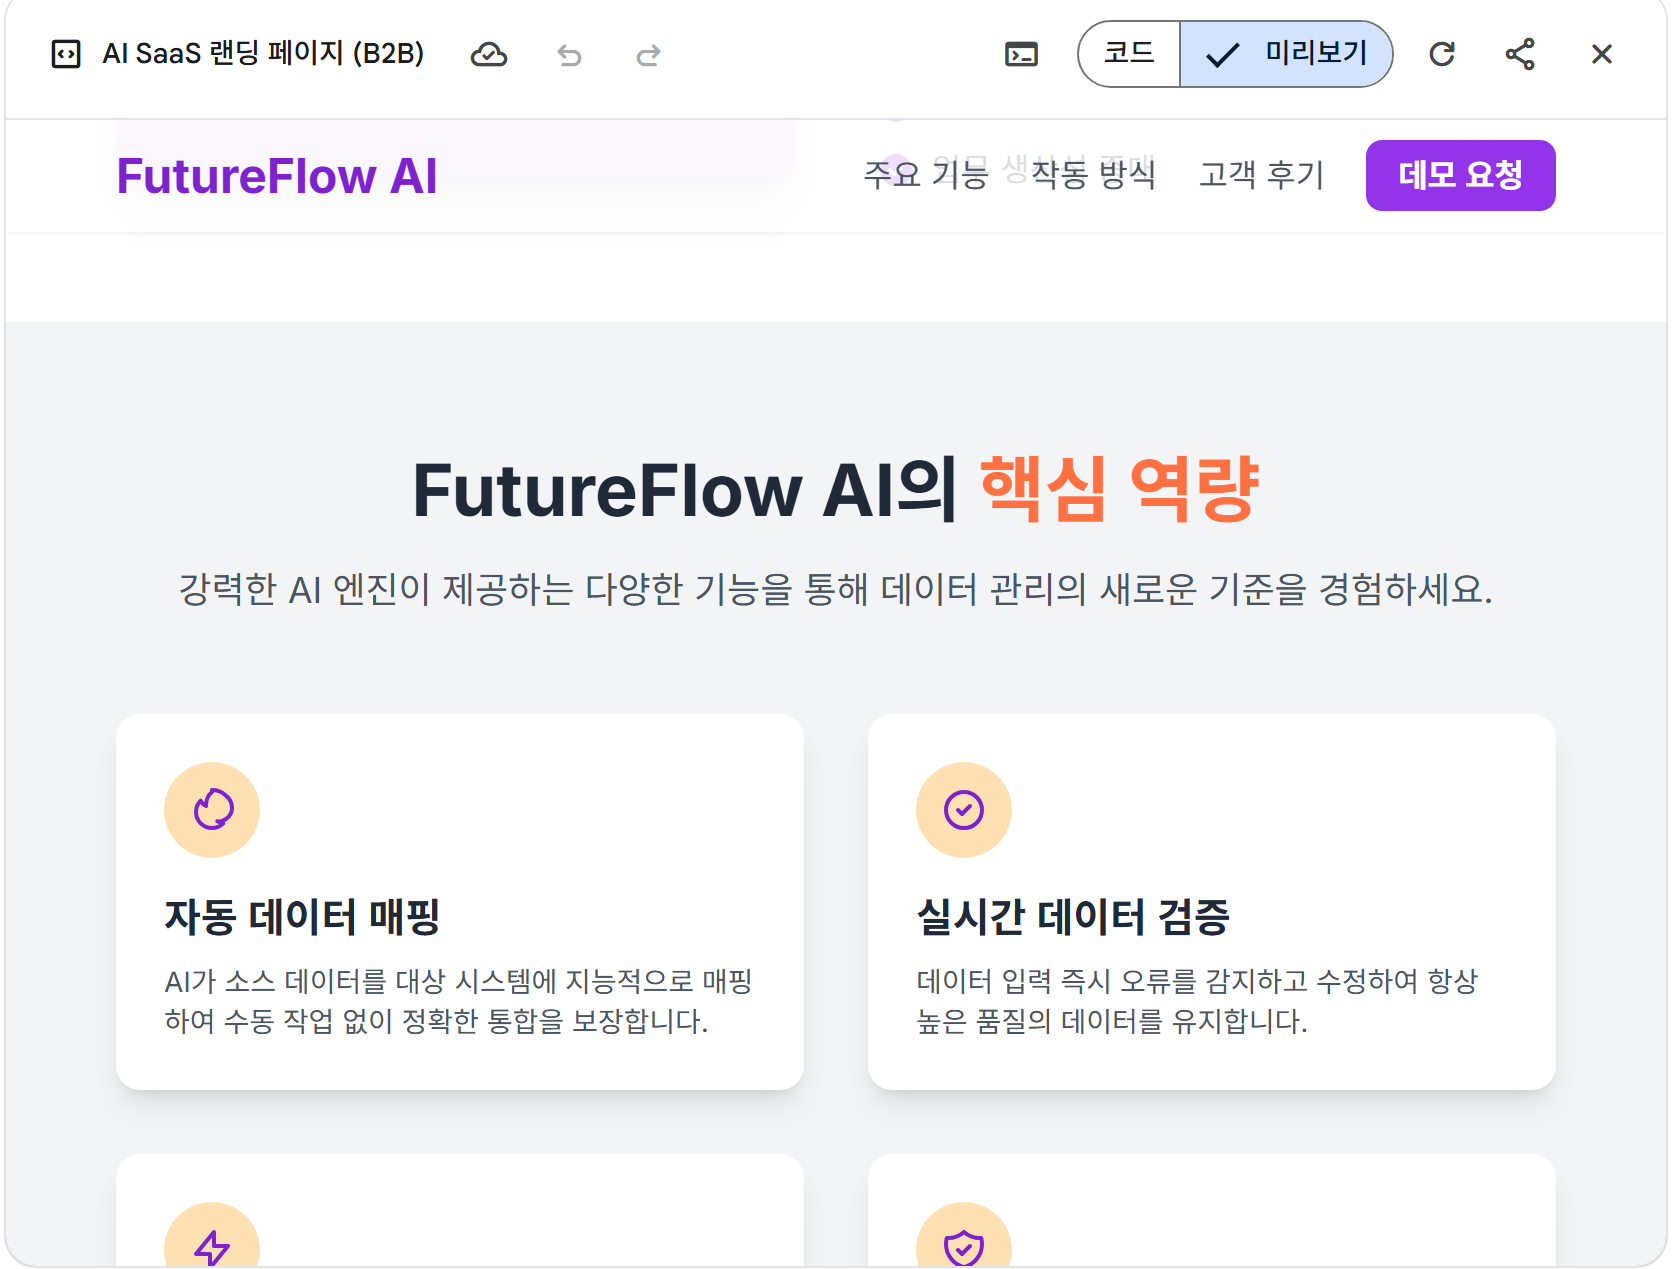This screenshot has width=1673, height=1269.
Task: Open the share icon
Action: 1520,54
